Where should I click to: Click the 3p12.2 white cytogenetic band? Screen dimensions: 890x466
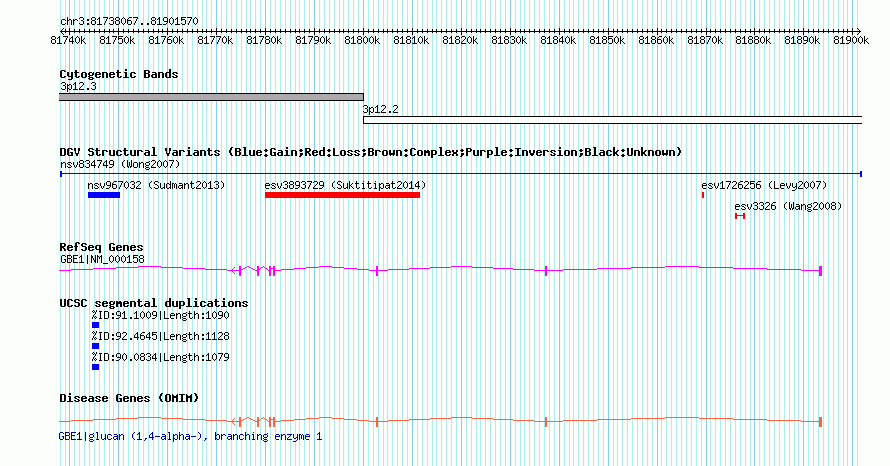click(x=612, y=120)
